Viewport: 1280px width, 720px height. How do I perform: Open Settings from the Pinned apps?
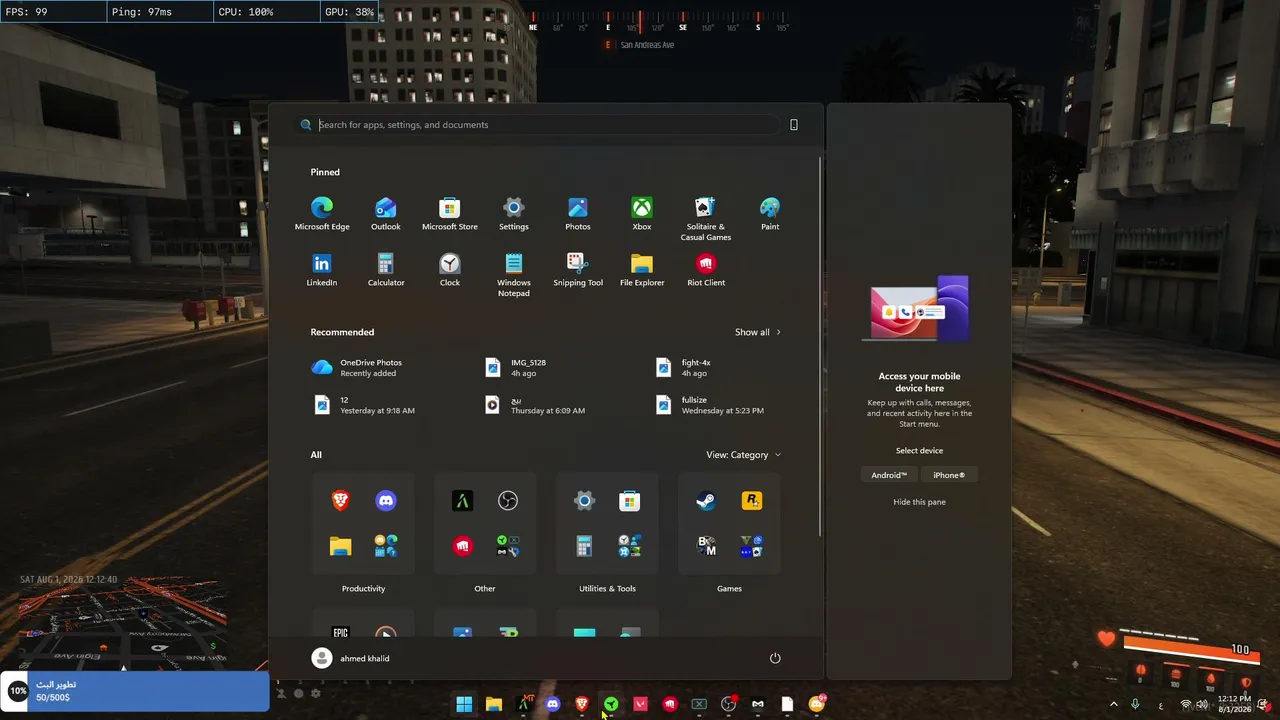[x=514, y=214]
